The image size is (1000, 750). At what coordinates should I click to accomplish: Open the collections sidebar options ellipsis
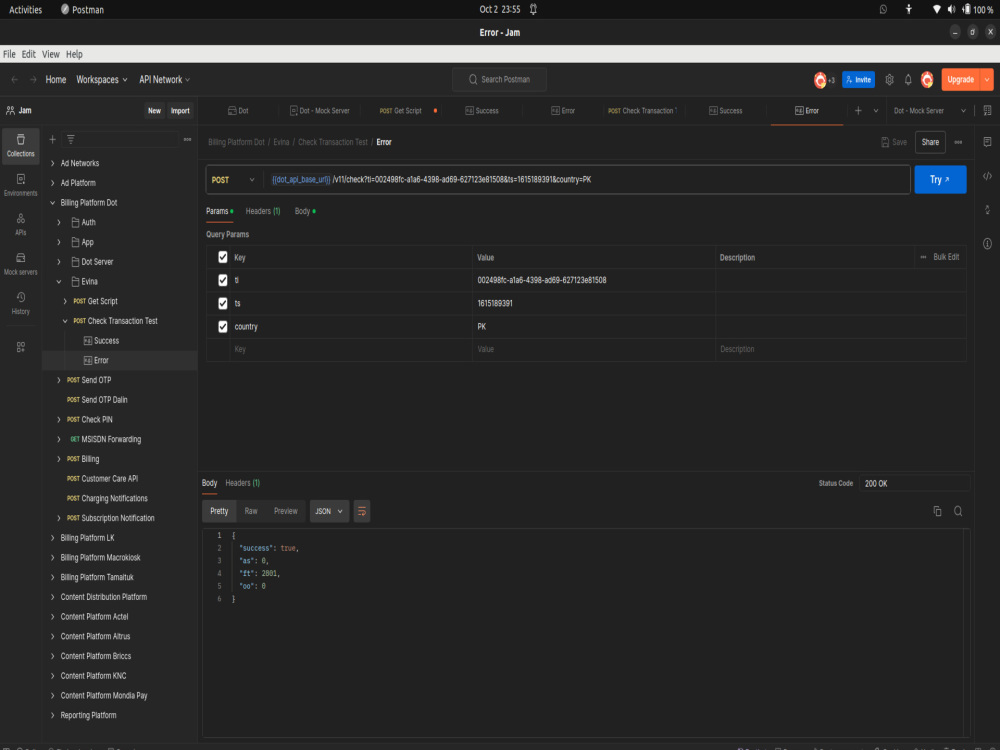pyautogui.click(x=188, y=139)
